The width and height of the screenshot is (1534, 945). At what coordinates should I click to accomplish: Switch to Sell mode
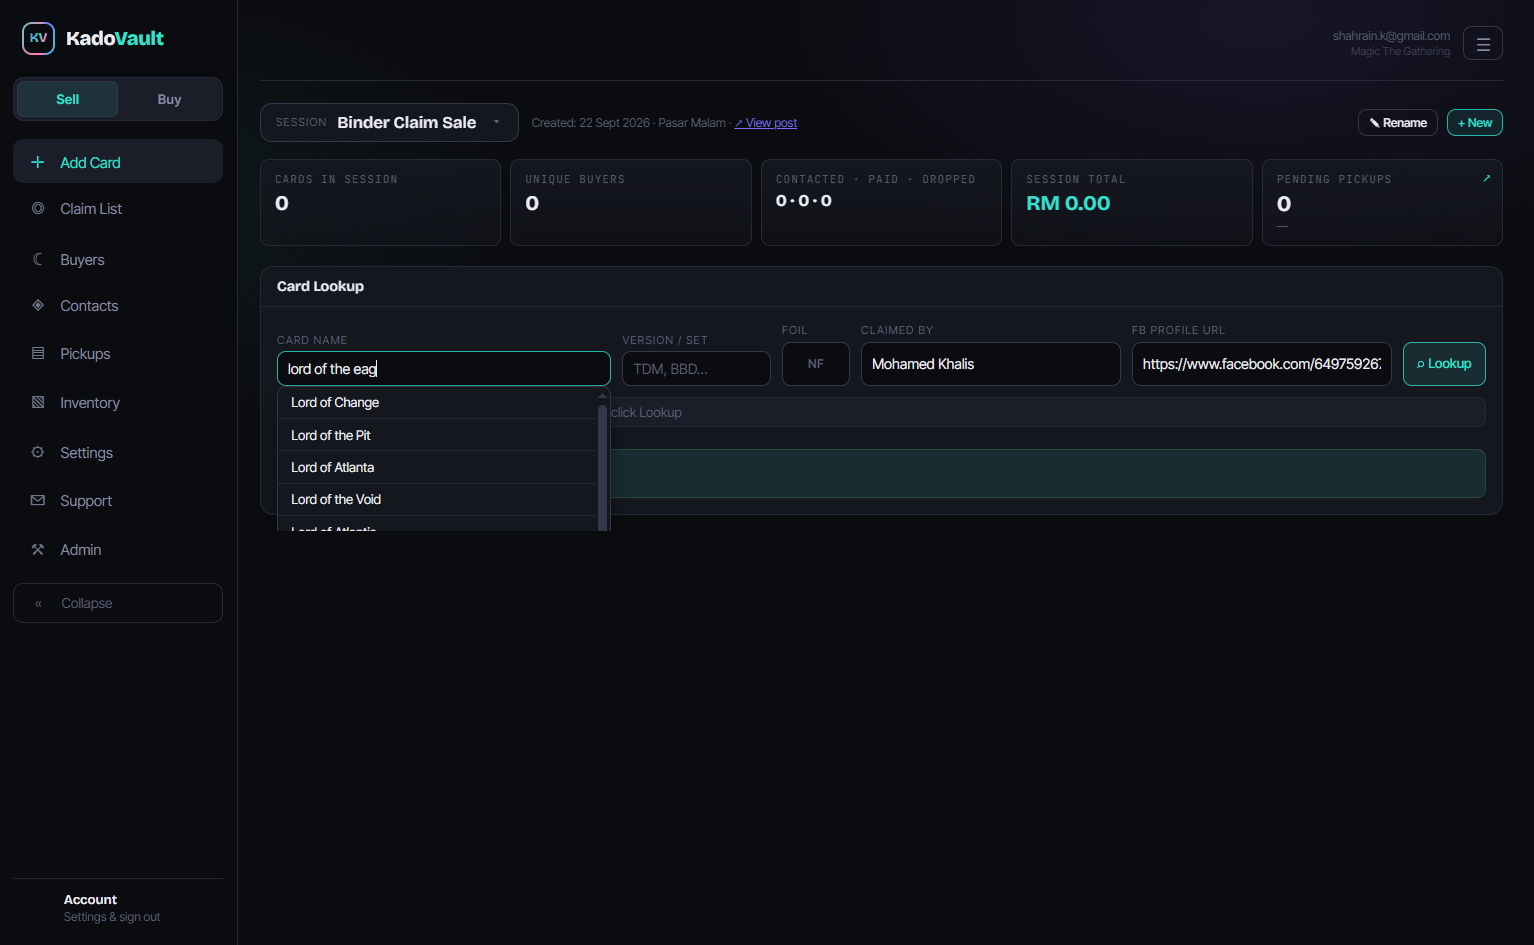(x=68, y=99)
